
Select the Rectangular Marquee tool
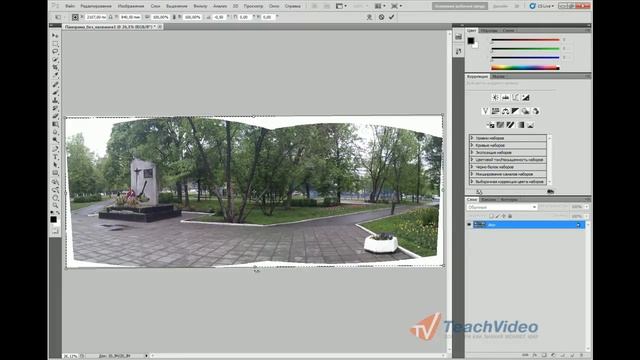coord(55,44)
